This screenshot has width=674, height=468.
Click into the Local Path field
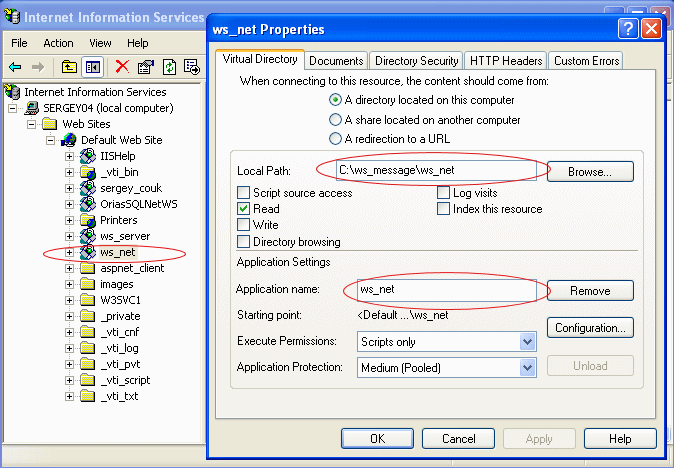pos(436,170)
